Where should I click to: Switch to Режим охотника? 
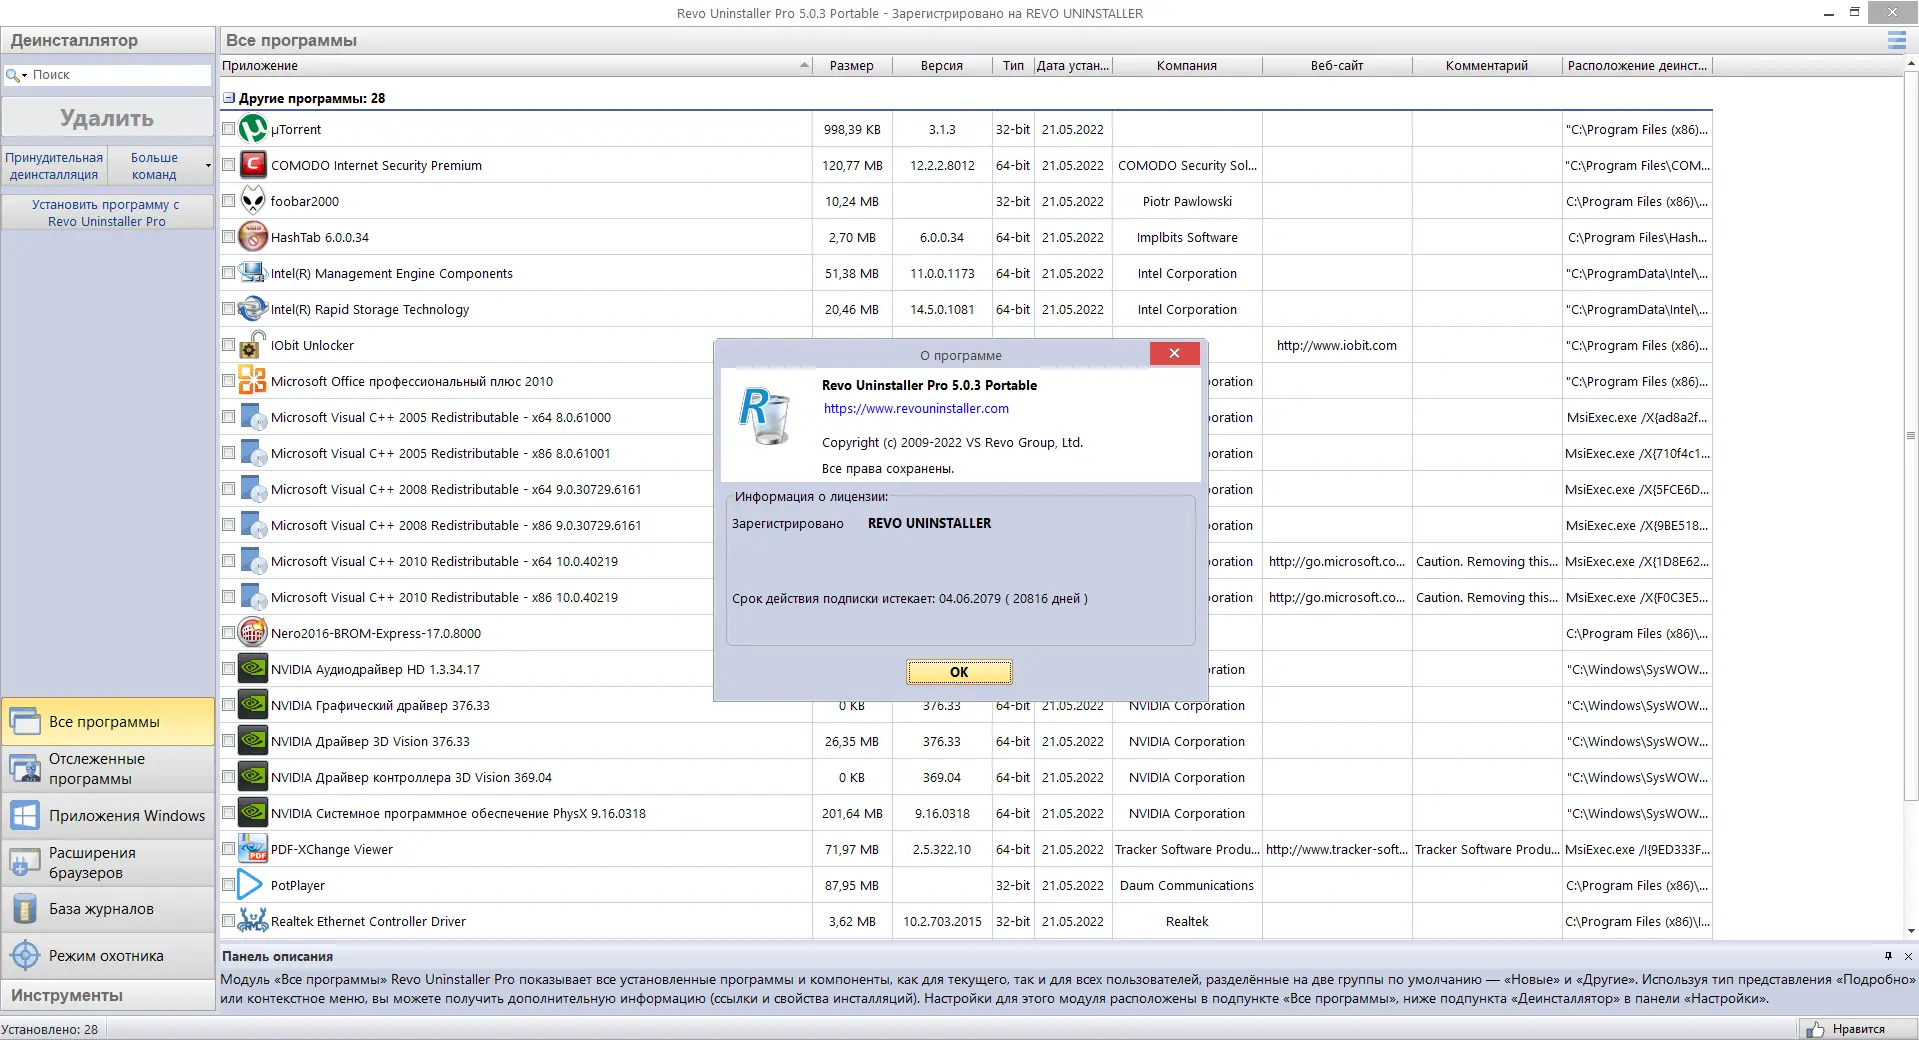point(108,956)
